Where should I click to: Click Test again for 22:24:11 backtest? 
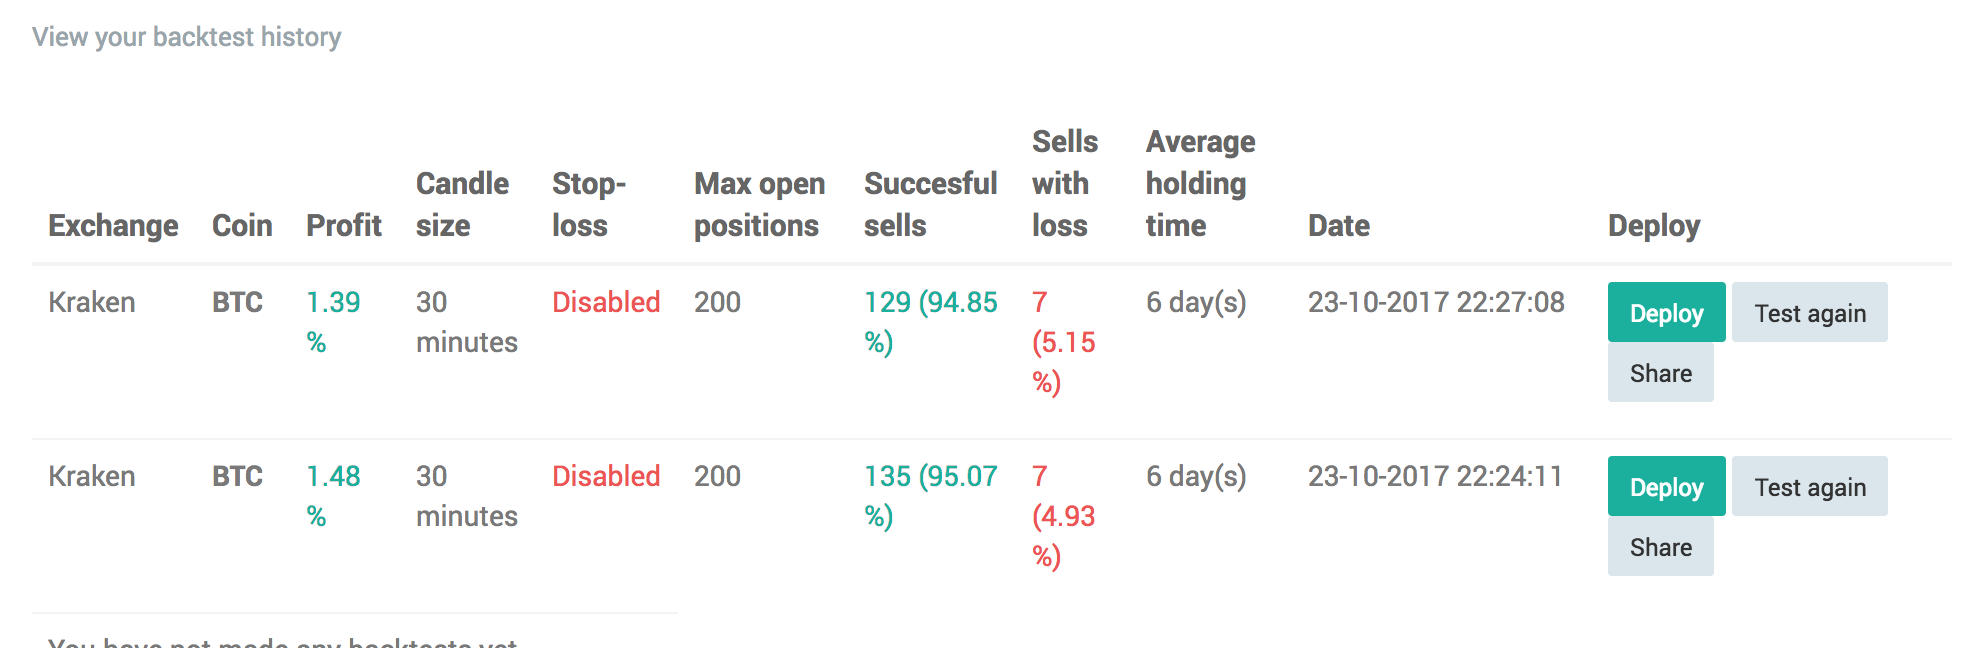click(1809, 486)
